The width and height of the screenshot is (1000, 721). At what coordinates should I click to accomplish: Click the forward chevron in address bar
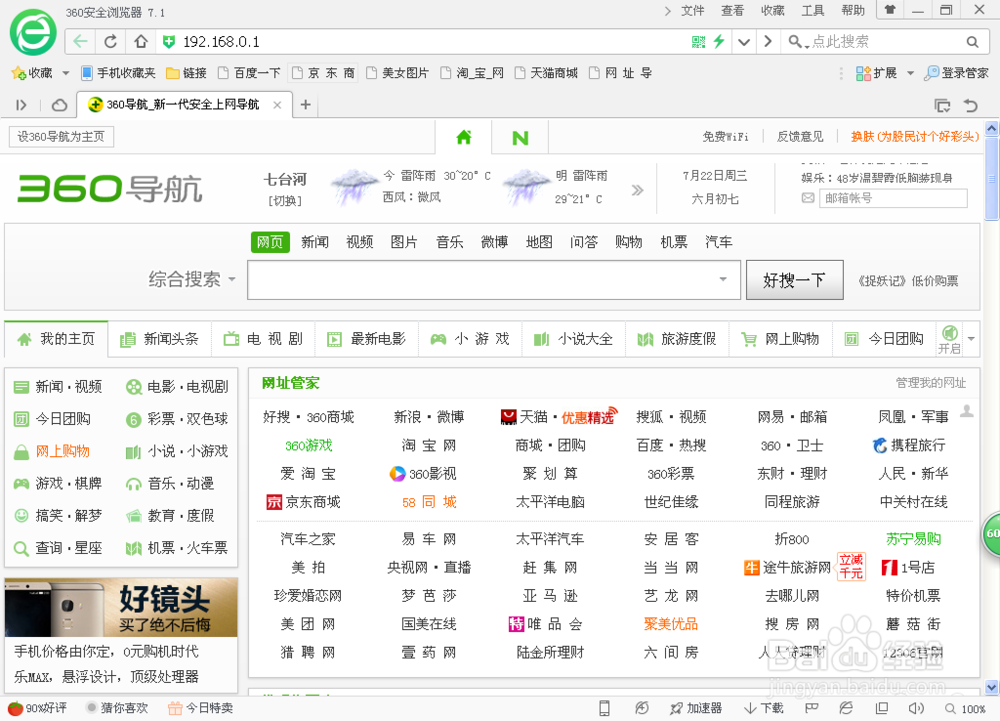point(768,41)
